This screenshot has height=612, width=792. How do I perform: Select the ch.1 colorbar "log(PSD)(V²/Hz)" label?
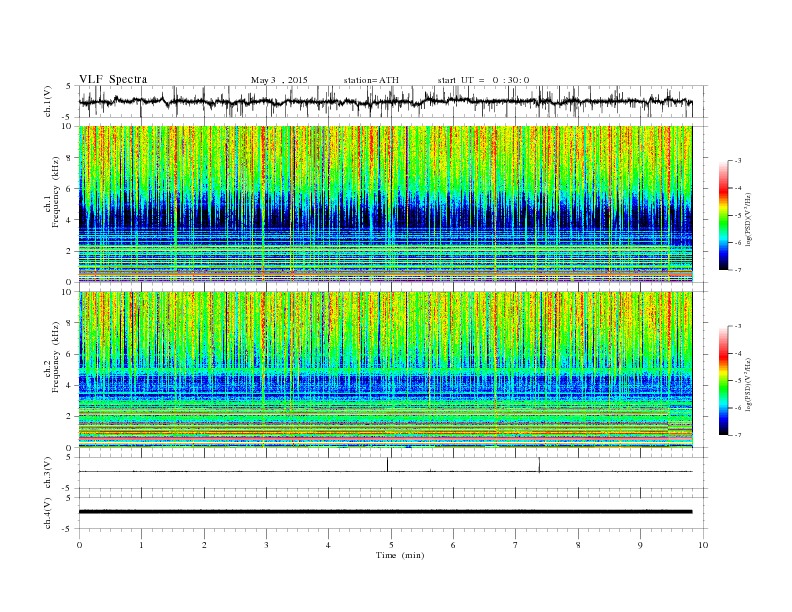click(x=749, y=219)
